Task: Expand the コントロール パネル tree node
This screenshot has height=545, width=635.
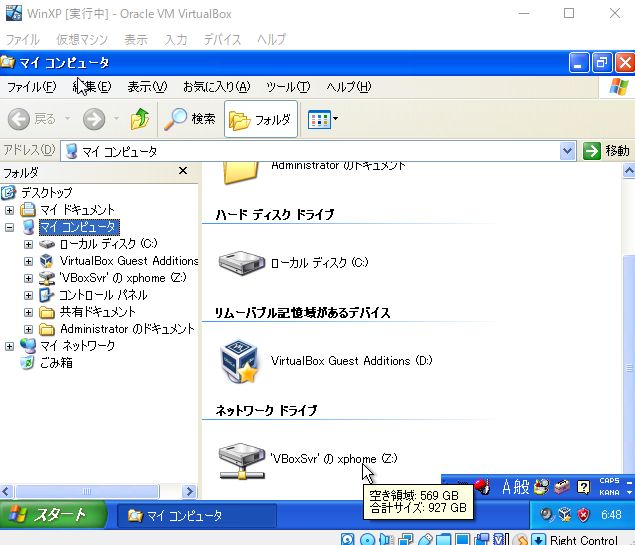Action: 28,295
